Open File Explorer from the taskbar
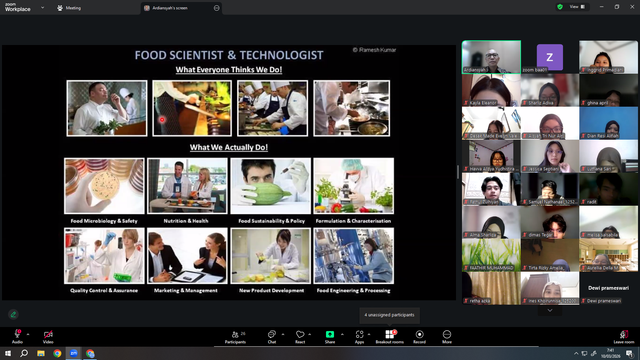This screenshot has width=640, height=360. click(41, 353)
